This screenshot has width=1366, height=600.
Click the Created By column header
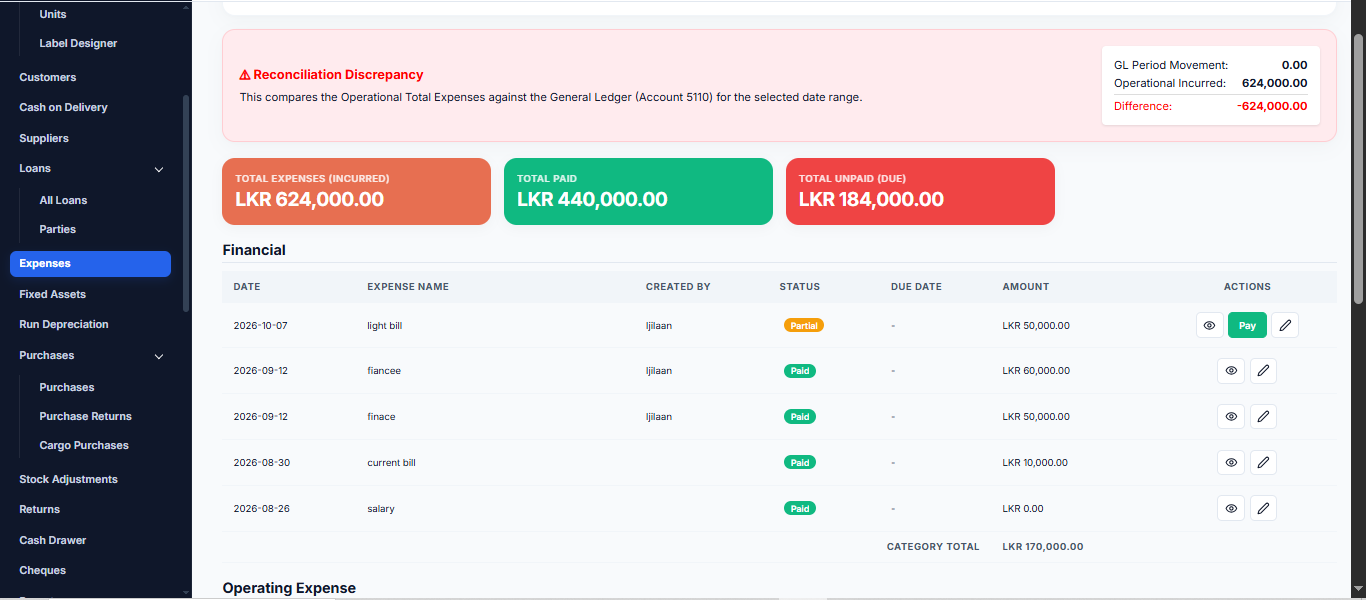678,287
